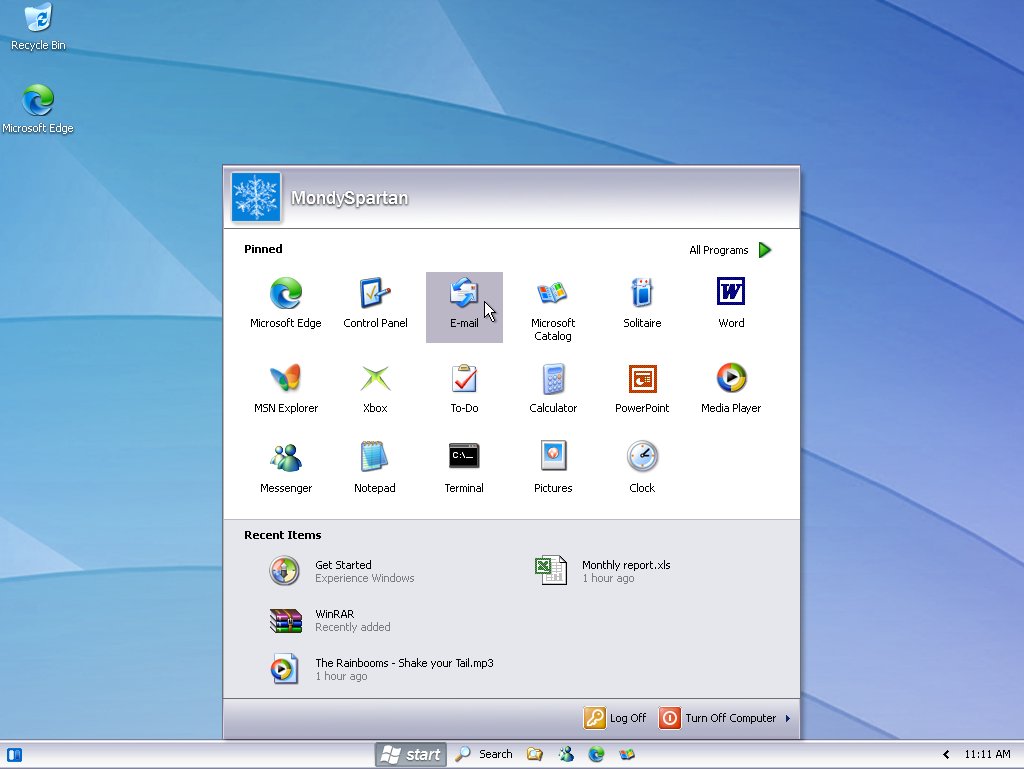
Task: Launch Calculator from pinned apps
Action: [x=553, y=388]
